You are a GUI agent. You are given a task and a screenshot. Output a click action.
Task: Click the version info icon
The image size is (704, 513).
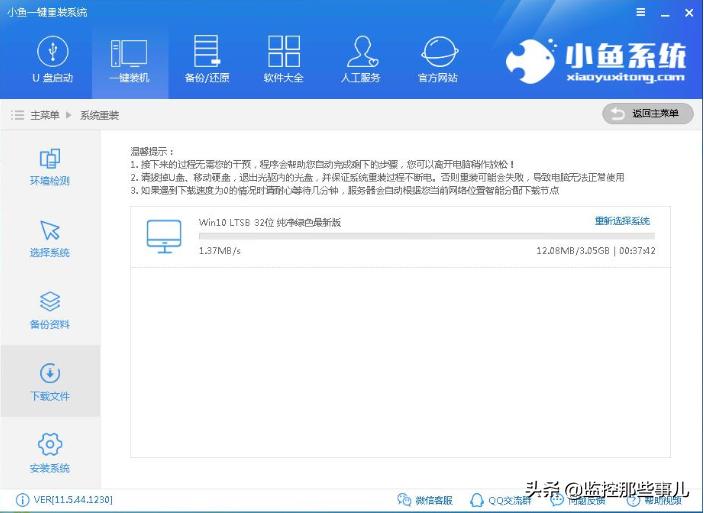[22, 500]
